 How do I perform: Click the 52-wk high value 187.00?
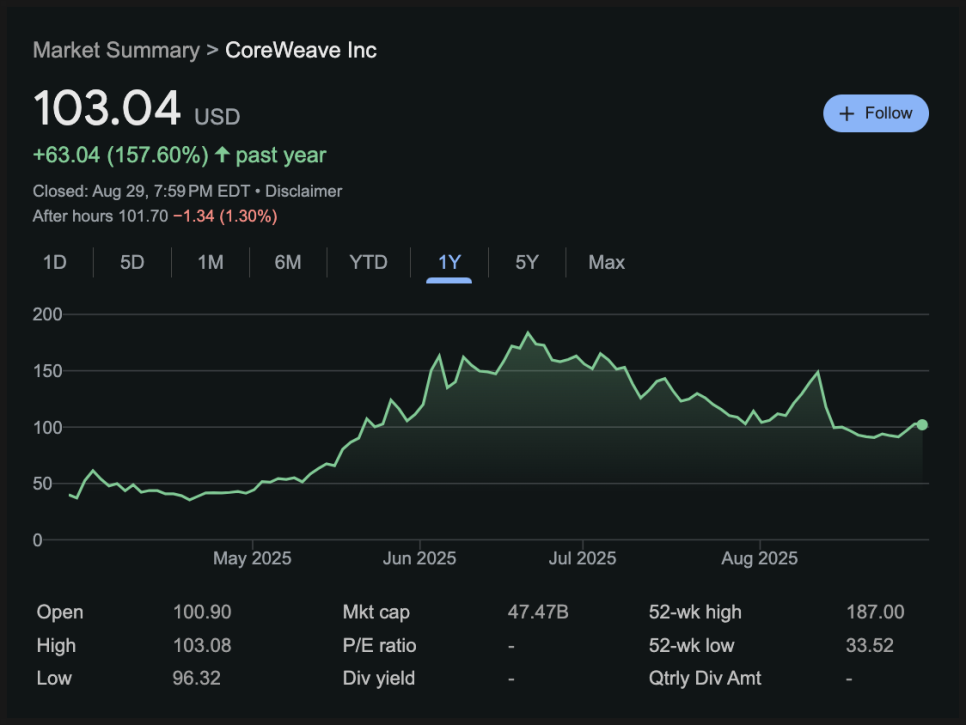click(875, 612)
